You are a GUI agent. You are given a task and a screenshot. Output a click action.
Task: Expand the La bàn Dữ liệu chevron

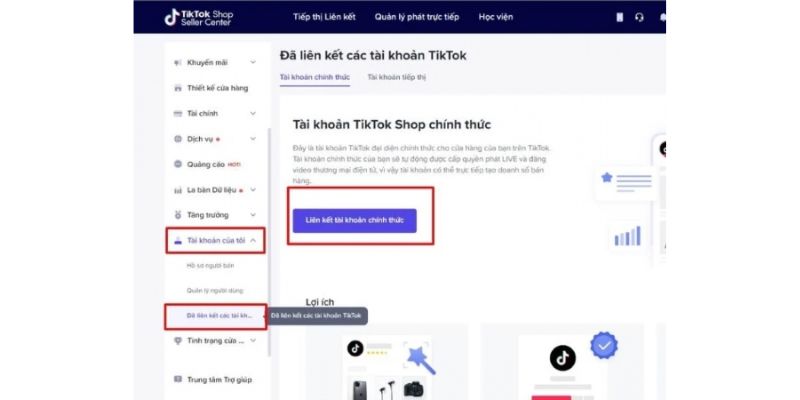tap(253, 190)
